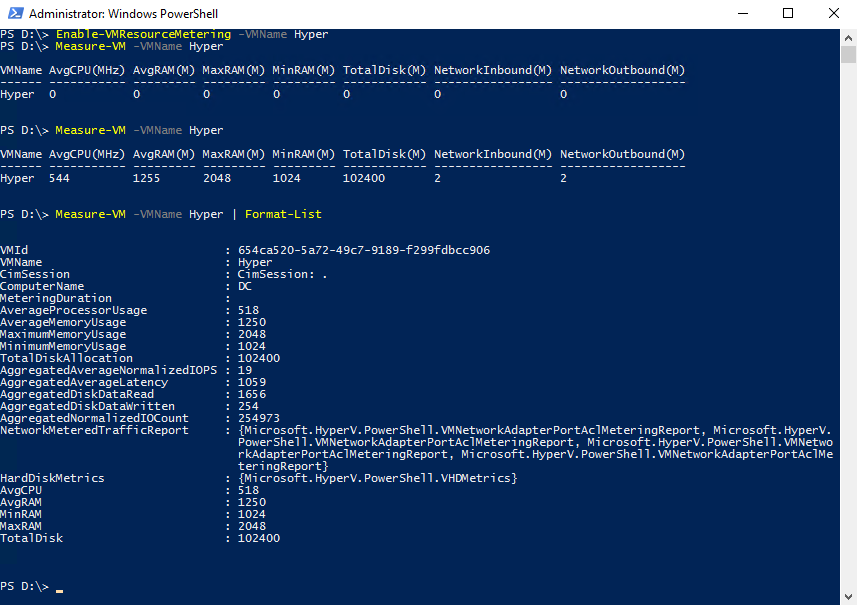Image resolution: width=857 pixels, height=605 pixels.
Task: Click the AvgRAM value 1255
Action: tap(148, 178)
